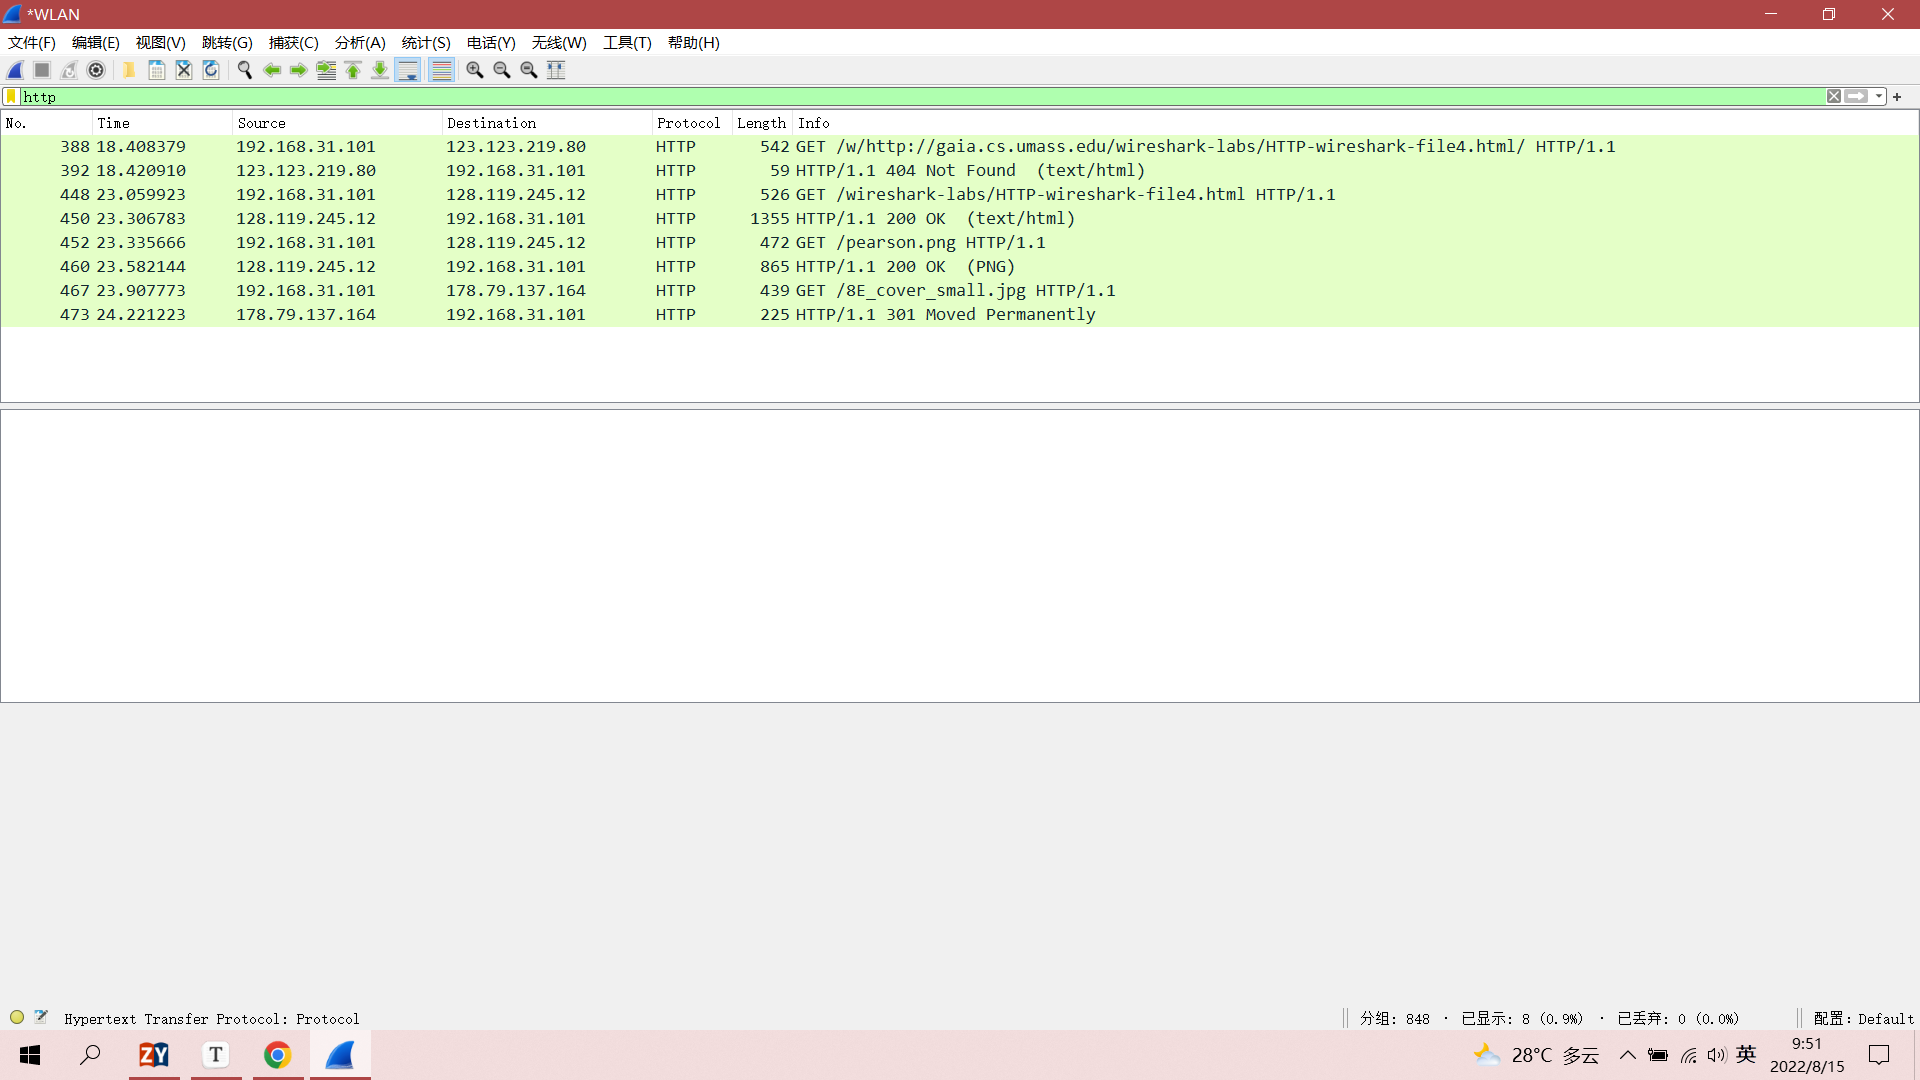Open the 电话(Y) menu

pyautogui.click(x=491, y=43)
